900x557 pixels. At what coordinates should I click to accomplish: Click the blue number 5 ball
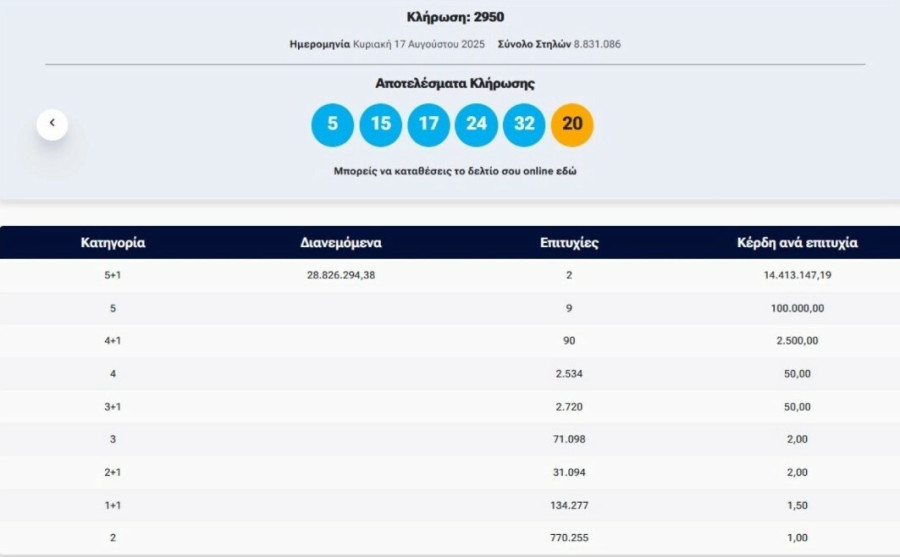click(x=332, y=125)
